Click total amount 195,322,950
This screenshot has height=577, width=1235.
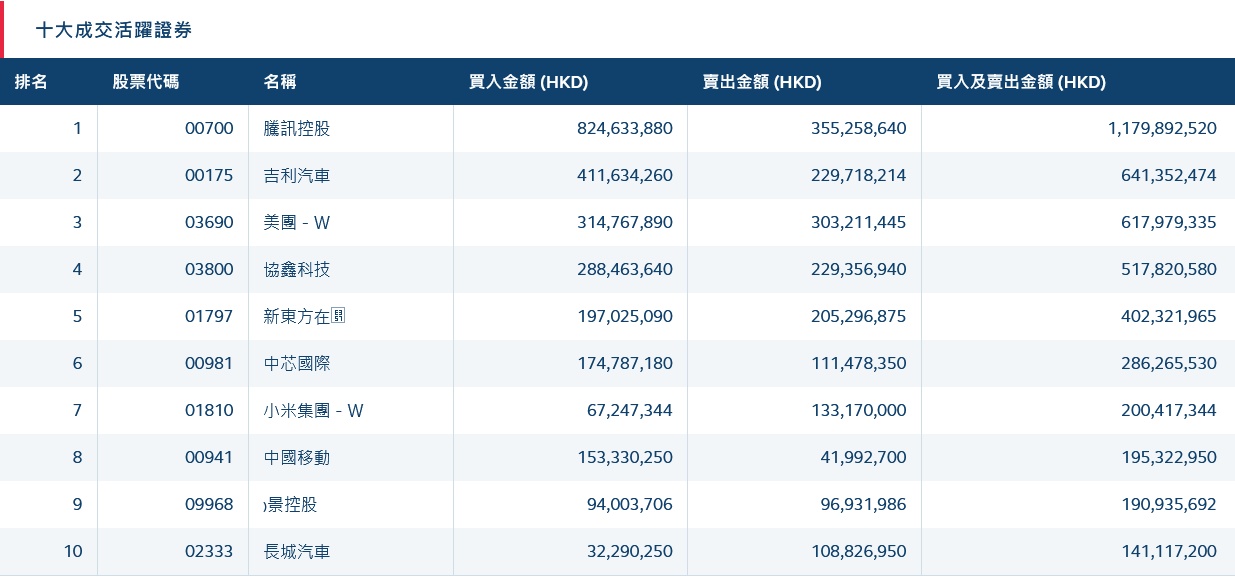[x=1169, y=457]
